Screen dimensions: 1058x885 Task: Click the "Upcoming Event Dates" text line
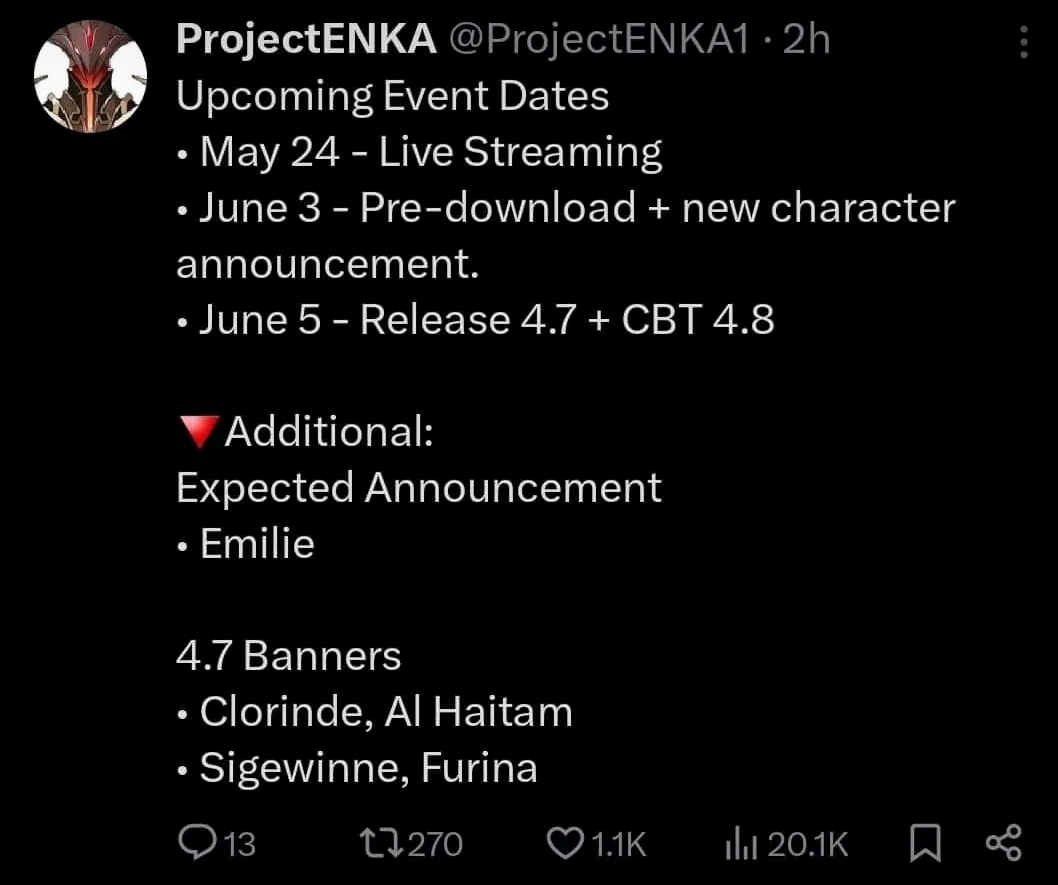pyautogui.click(x=393, y=97)
